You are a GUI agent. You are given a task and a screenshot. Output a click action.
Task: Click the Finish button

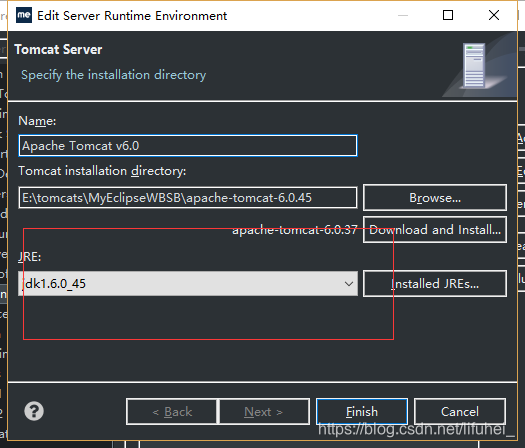pos(362,412)
